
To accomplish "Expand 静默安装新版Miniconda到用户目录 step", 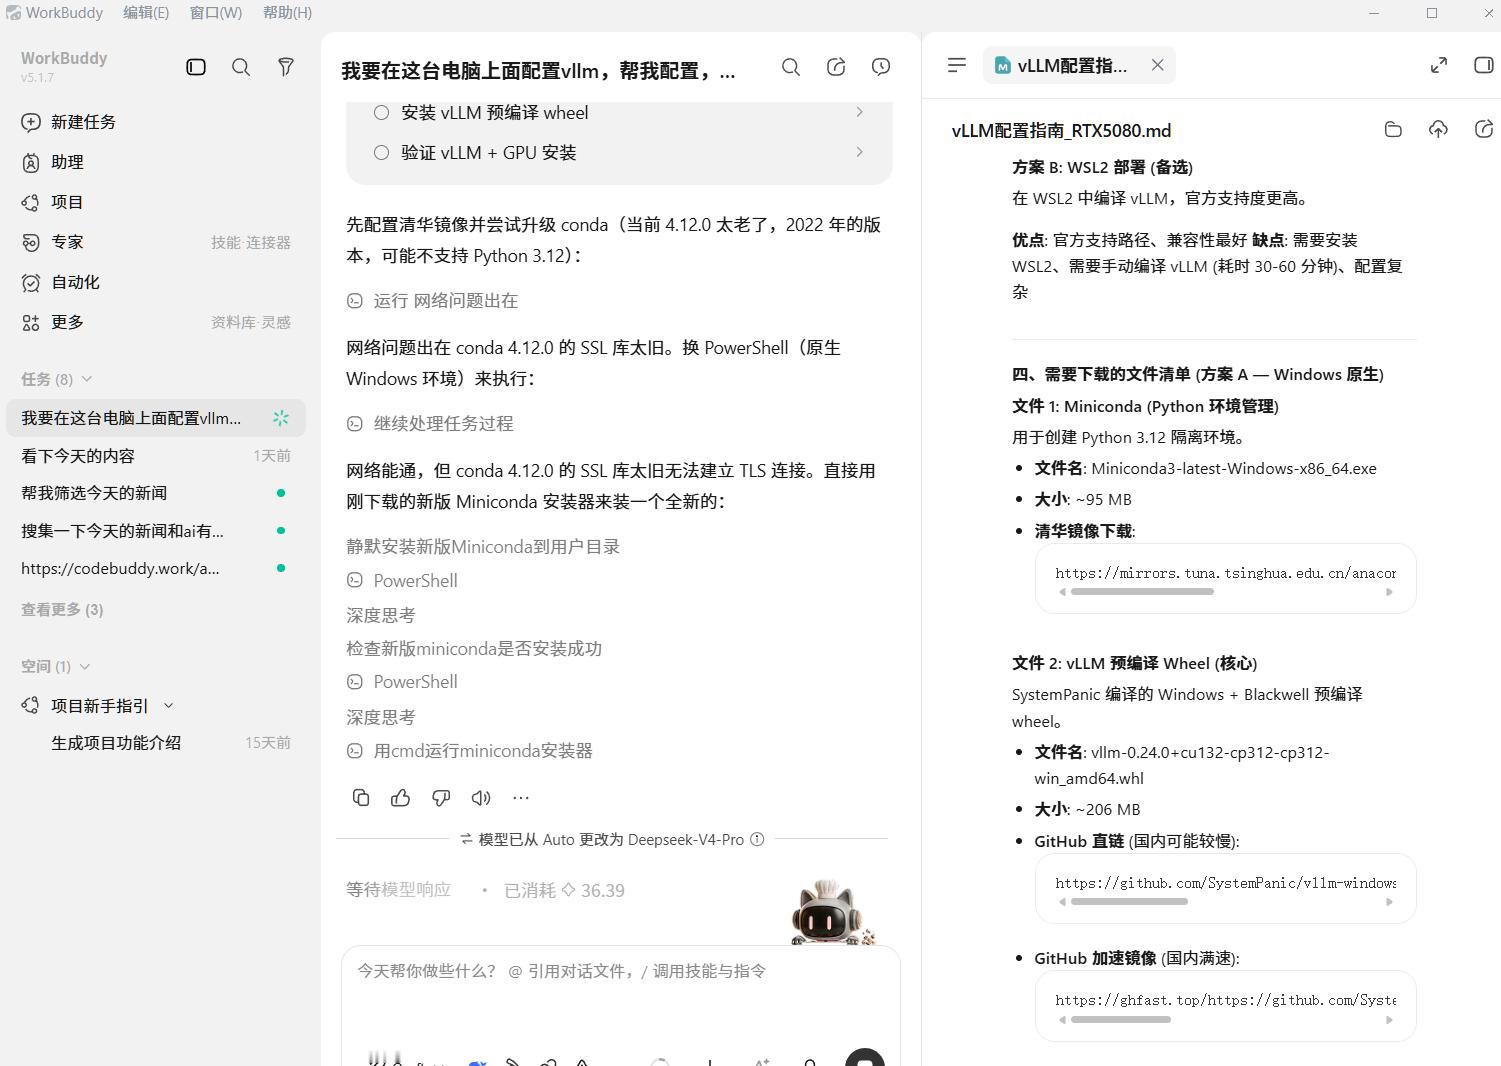I will click(x=483, y=547).
